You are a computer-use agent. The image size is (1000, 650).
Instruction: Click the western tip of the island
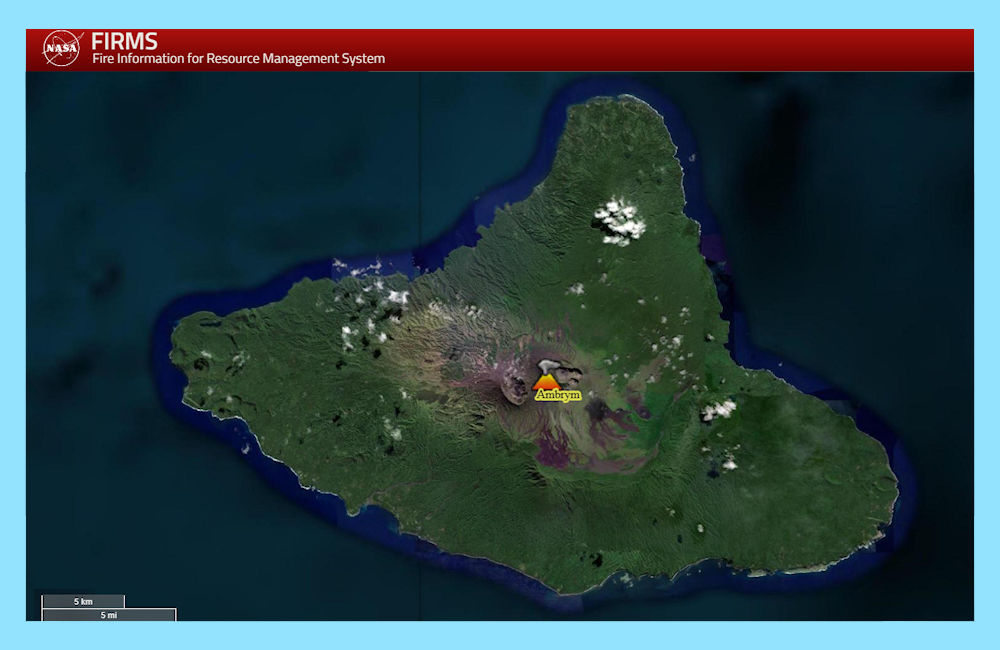pyautogui.click(x=174, y=345)
